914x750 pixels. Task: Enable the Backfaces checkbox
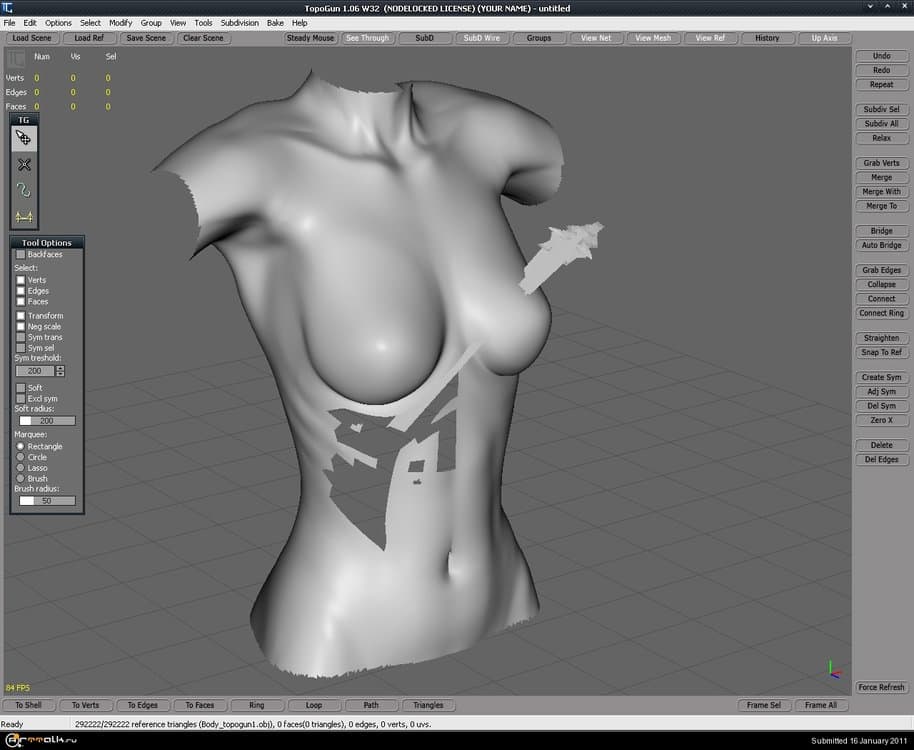point(21,255)
